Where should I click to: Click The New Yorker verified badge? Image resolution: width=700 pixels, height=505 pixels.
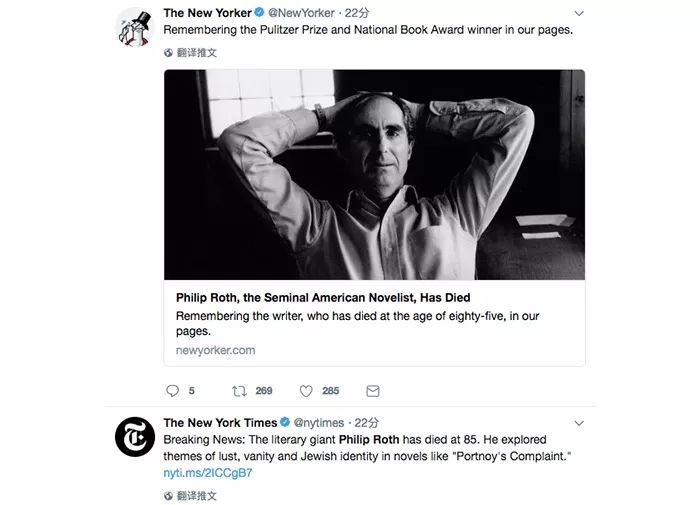tap(260, 13)
